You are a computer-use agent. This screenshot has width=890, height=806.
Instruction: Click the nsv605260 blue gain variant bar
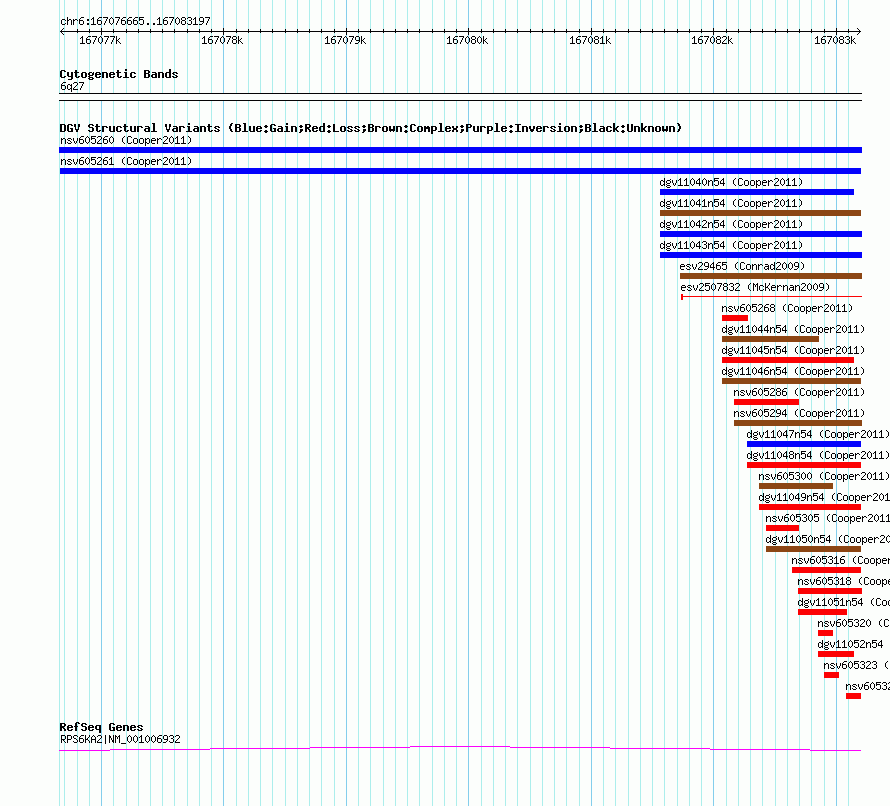click(460, 150)
